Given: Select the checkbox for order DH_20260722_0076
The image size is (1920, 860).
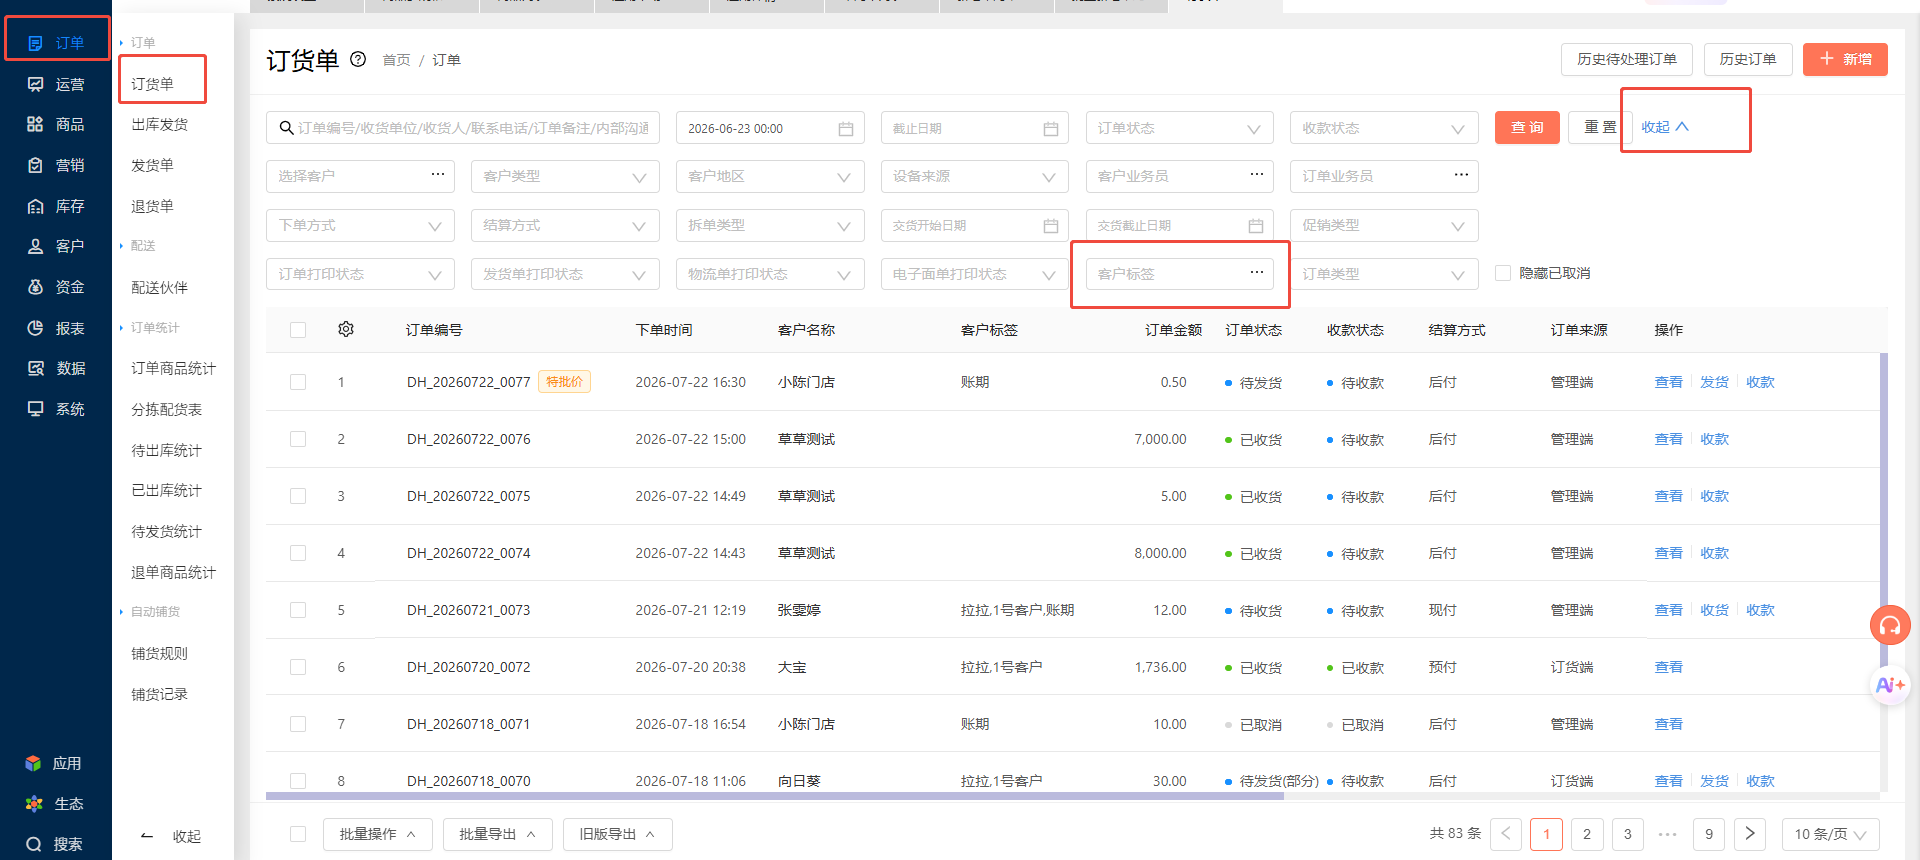Looking at the screenshot, I should pyautogui.click(x=298, y=439).
